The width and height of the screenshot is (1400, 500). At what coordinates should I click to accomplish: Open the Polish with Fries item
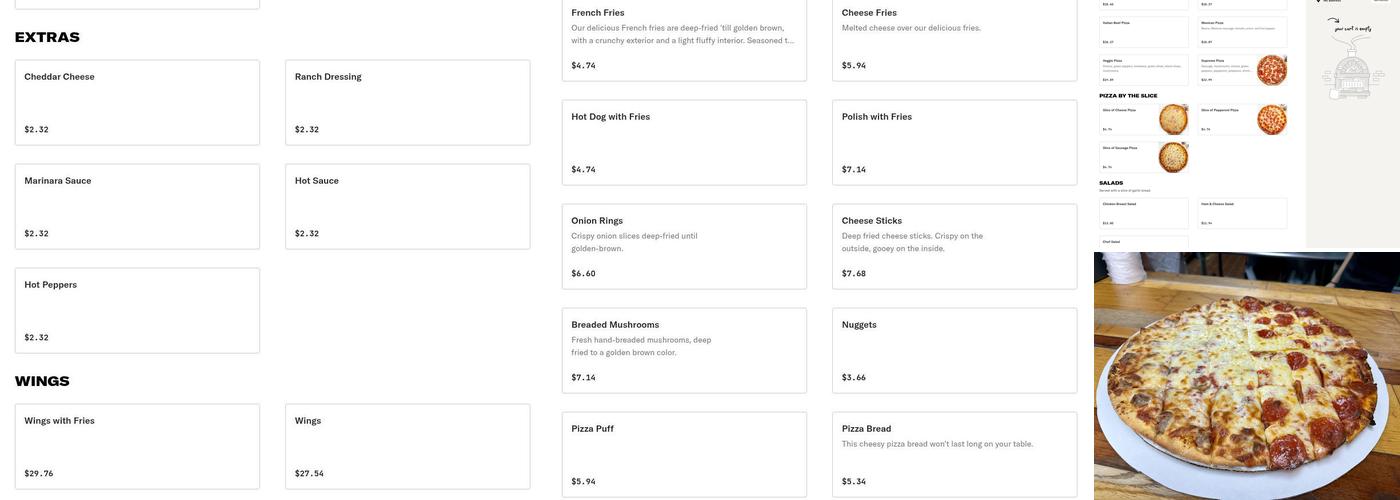click(954, 142)
